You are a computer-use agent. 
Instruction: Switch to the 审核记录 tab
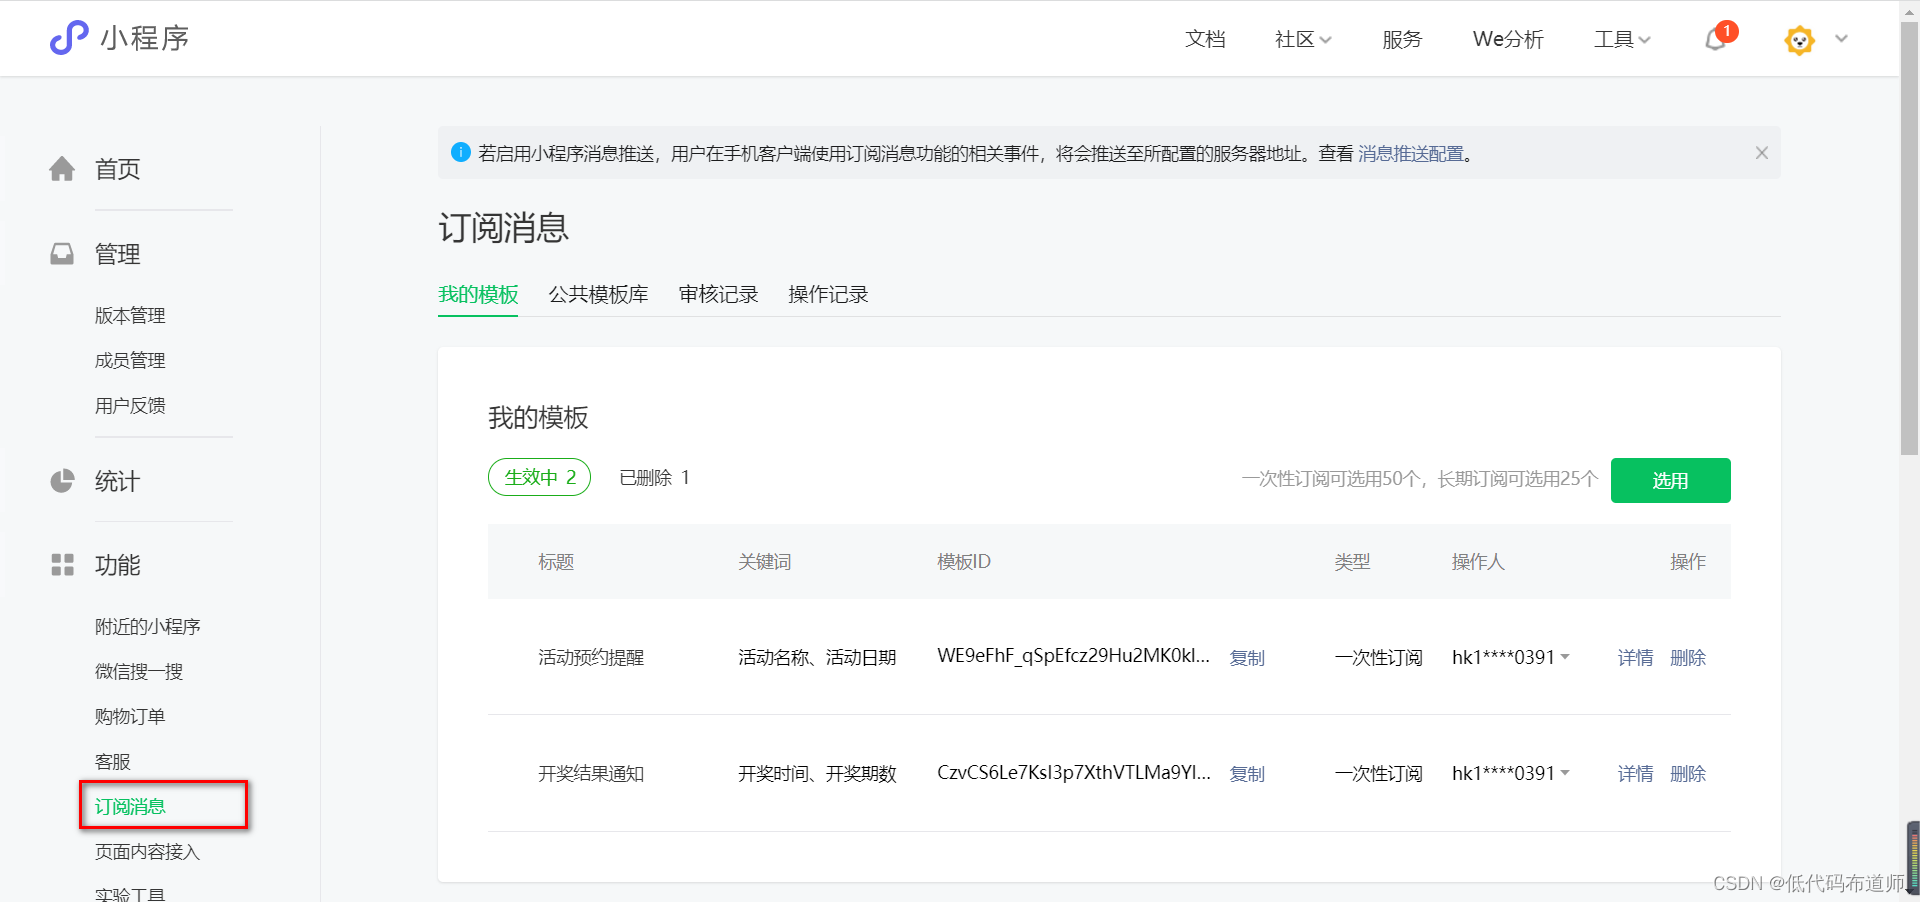click(x=718, y=295)
